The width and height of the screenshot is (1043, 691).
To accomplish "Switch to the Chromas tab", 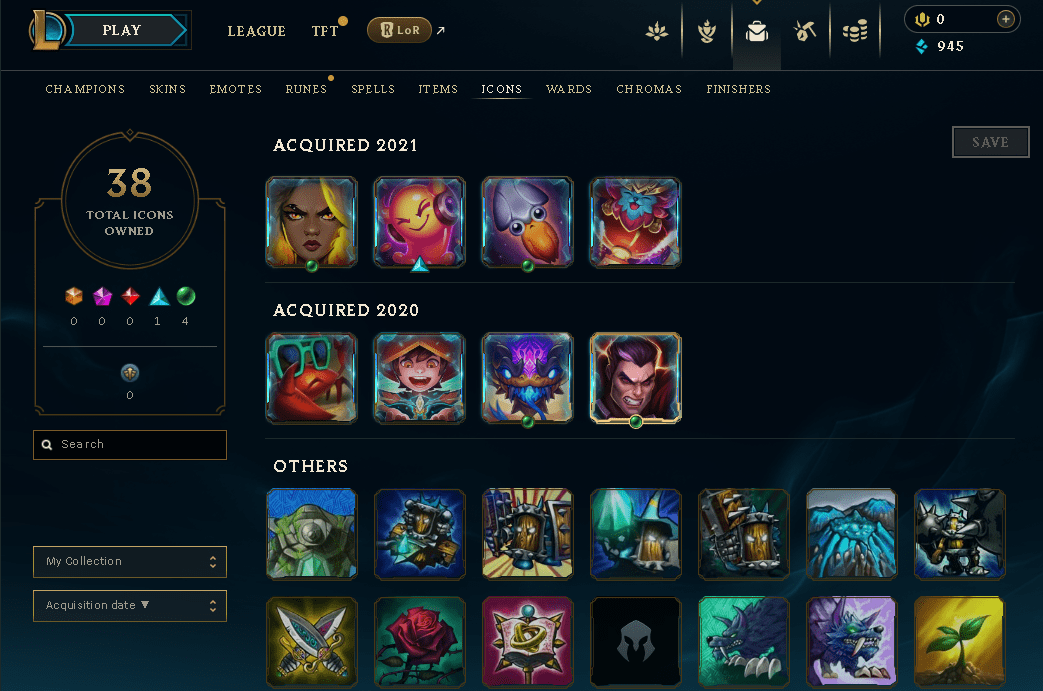I will [649, 89].
